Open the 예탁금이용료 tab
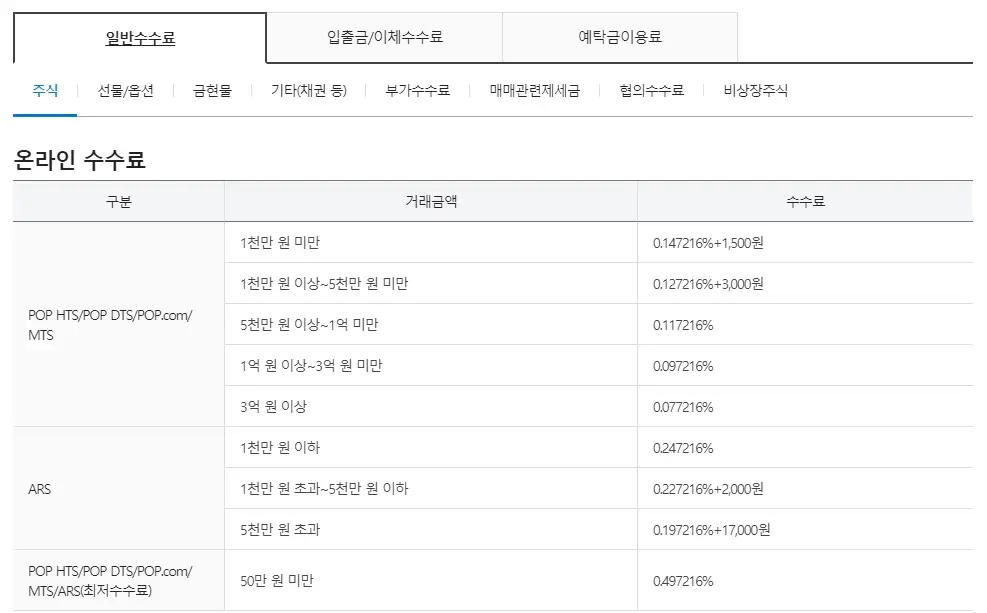This screenshot has height=613, width=987. (621, 36)
